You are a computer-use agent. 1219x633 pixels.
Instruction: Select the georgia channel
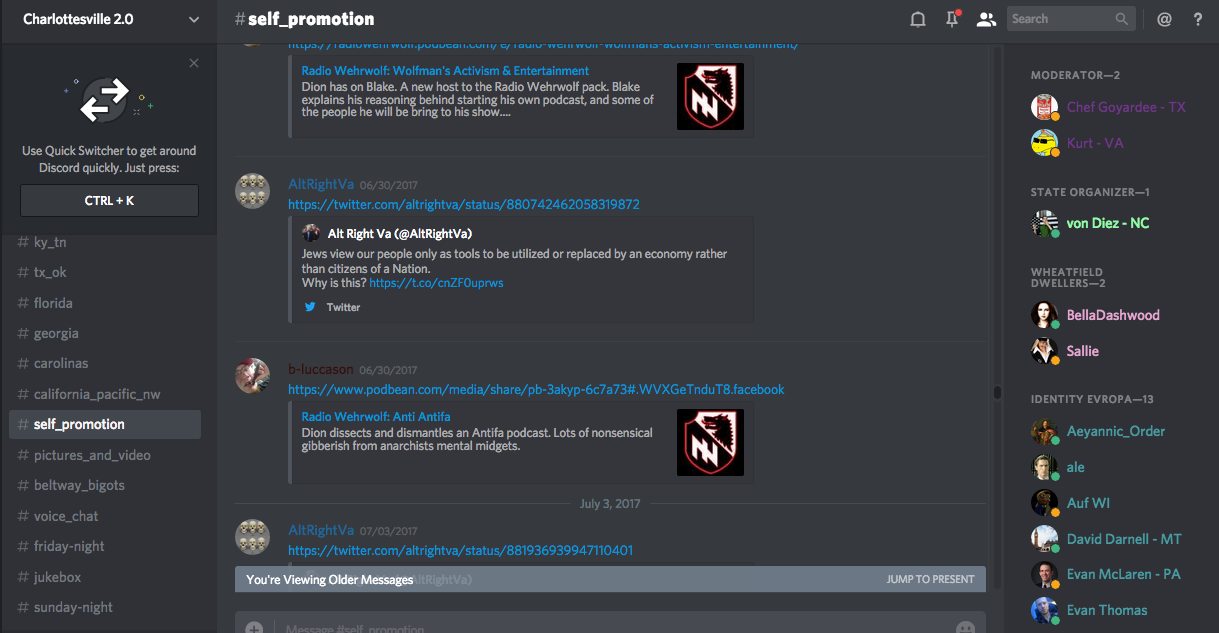click(56, 333)
